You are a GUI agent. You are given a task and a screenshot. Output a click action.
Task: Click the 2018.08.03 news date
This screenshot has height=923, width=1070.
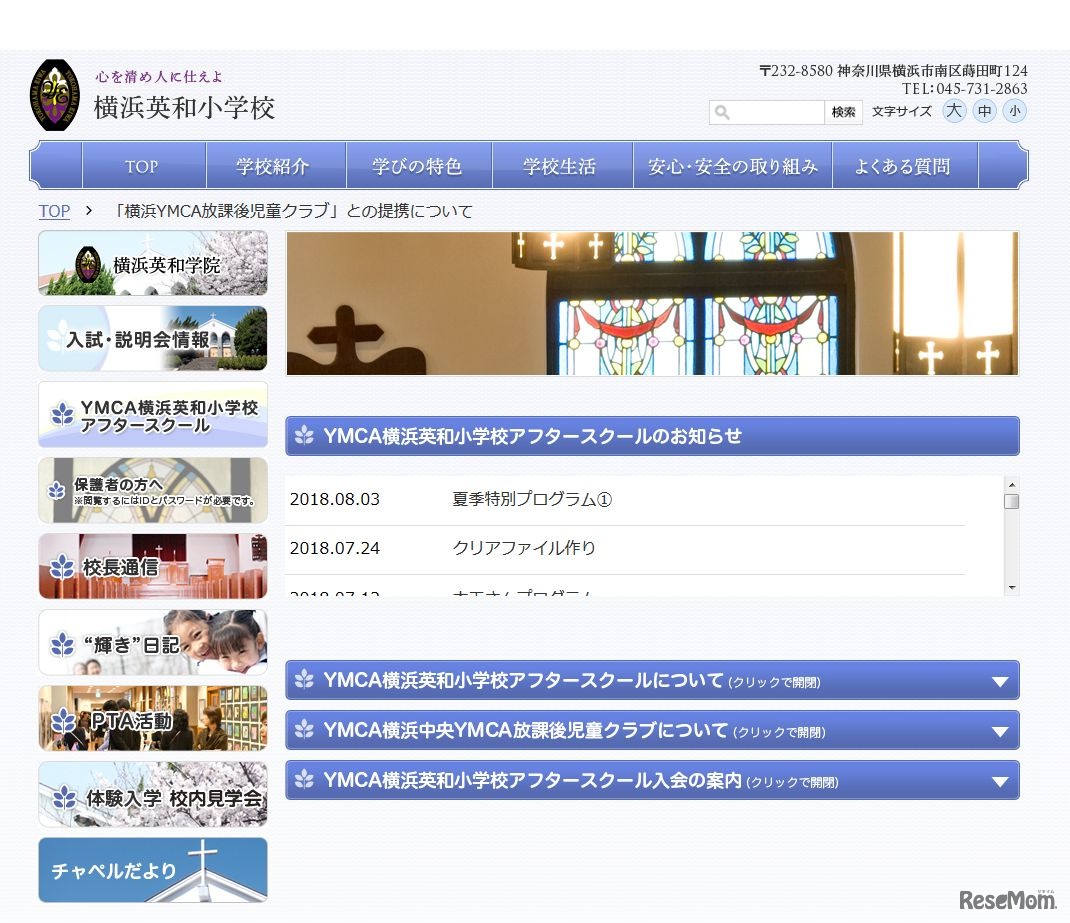pyautogui.click(x=334, y=499)
